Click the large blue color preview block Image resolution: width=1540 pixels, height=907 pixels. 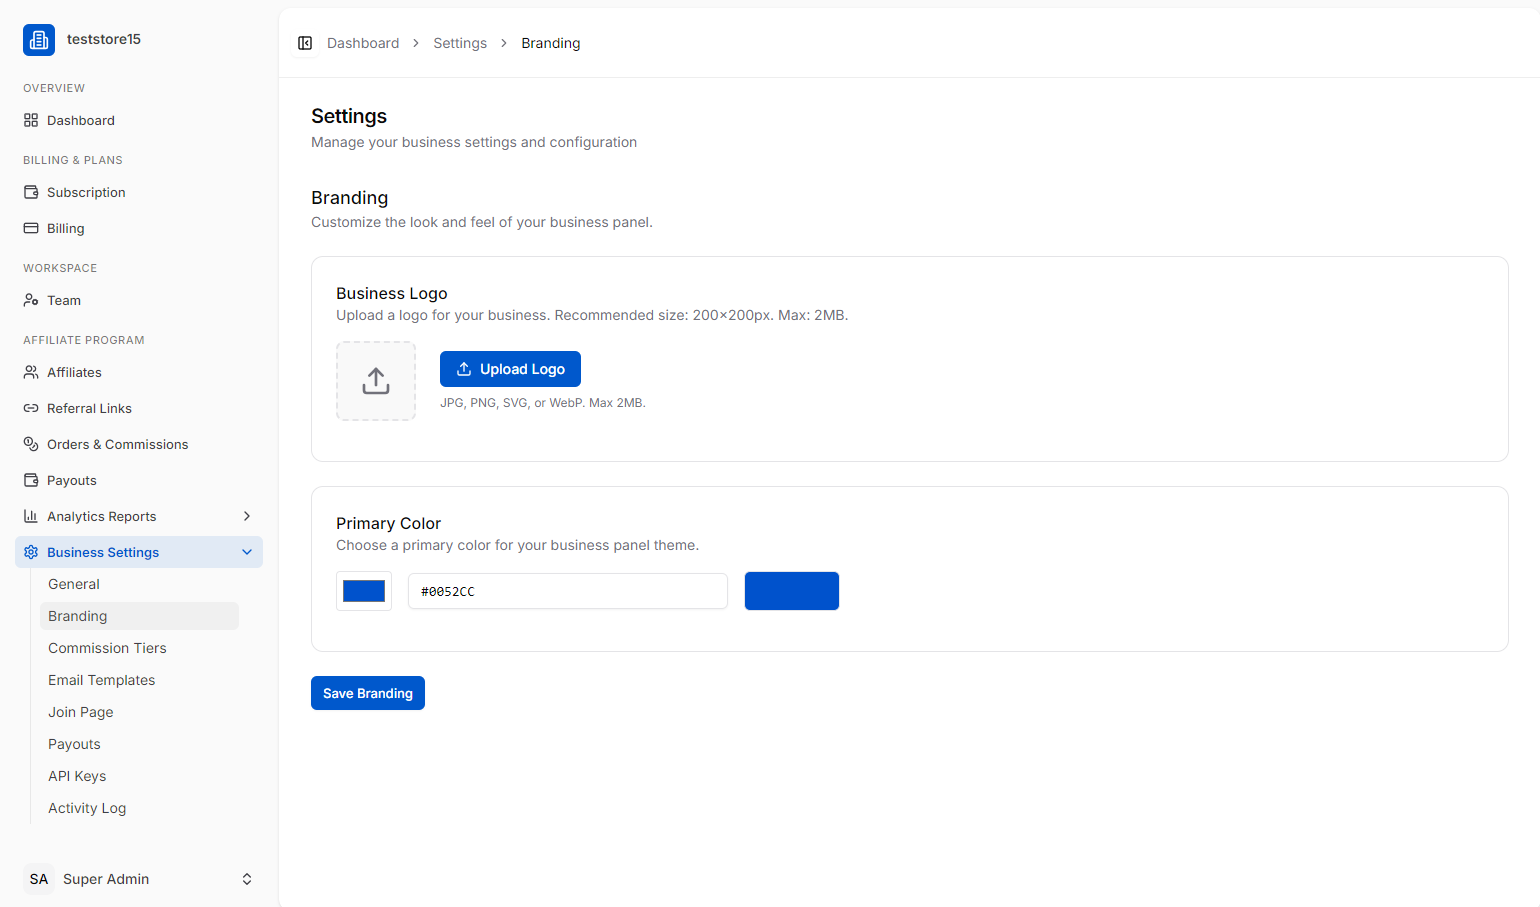click(792, 591)
